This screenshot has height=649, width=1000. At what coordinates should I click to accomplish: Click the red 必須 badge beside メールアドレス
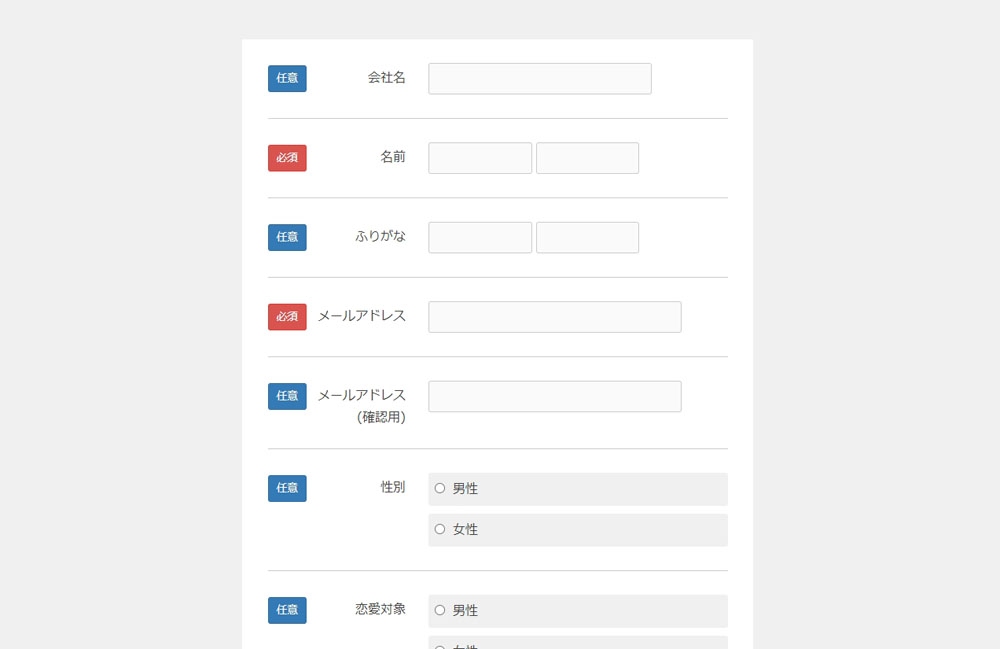287,317
